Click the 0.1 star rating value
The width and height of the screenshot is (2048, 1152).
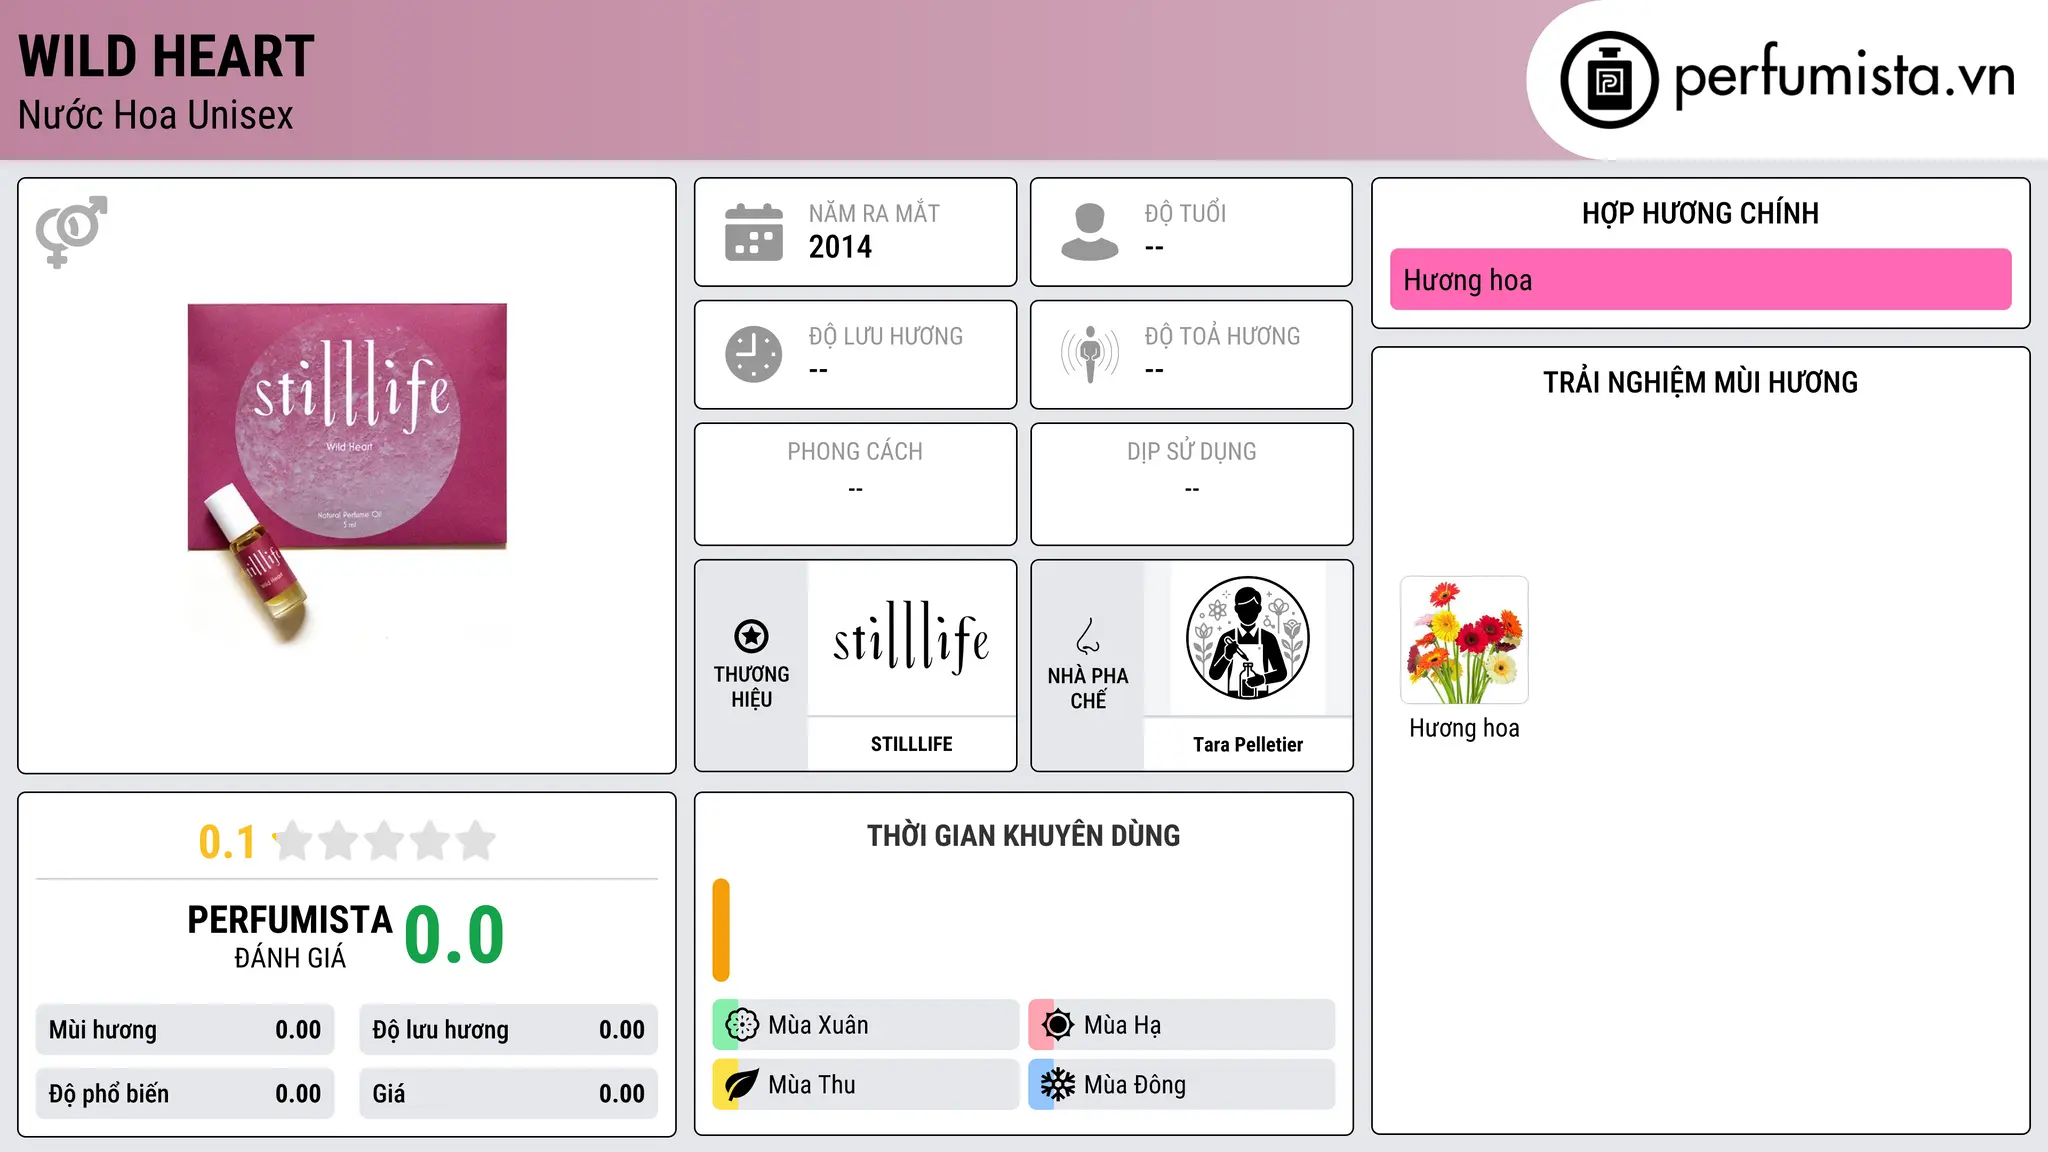227,842
